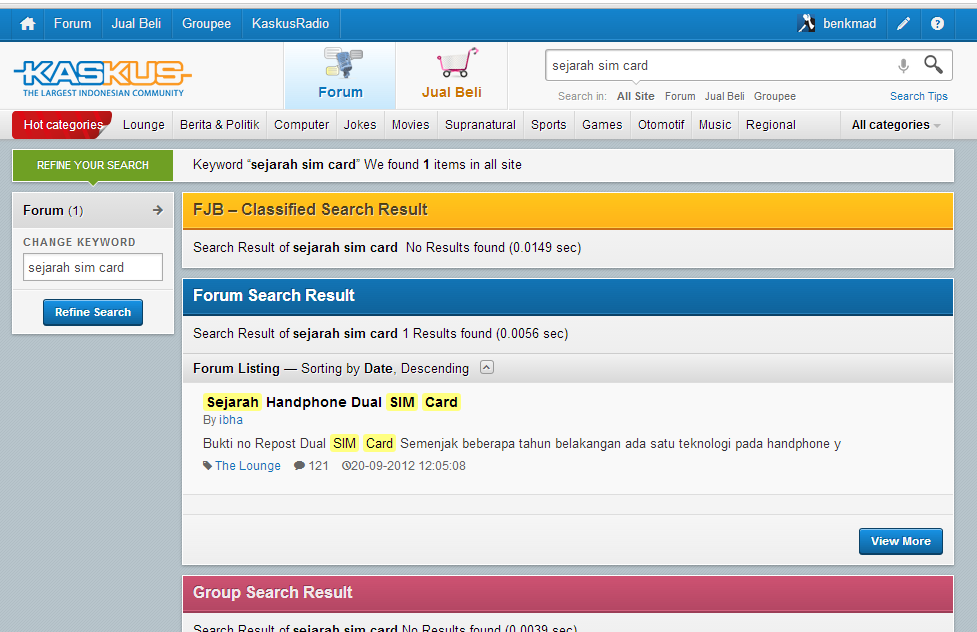Click the tag icon beside The Lounge

tap(207, 466)
